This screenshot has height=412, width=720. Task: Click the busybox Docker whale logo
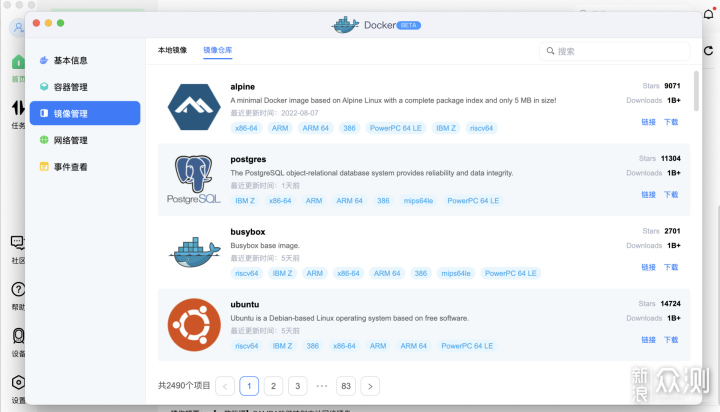pos(194,252)
